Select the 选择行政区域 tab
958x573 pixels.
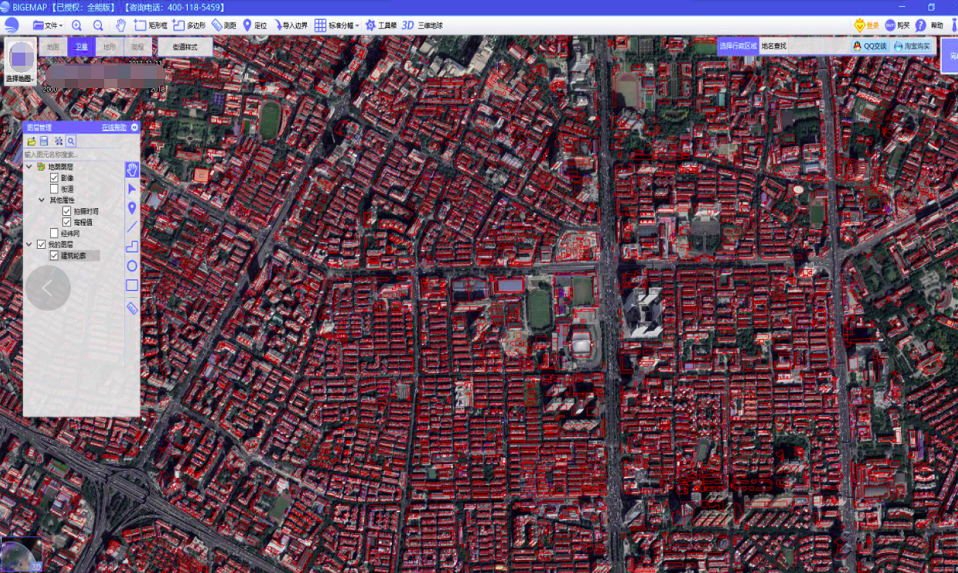737,46
